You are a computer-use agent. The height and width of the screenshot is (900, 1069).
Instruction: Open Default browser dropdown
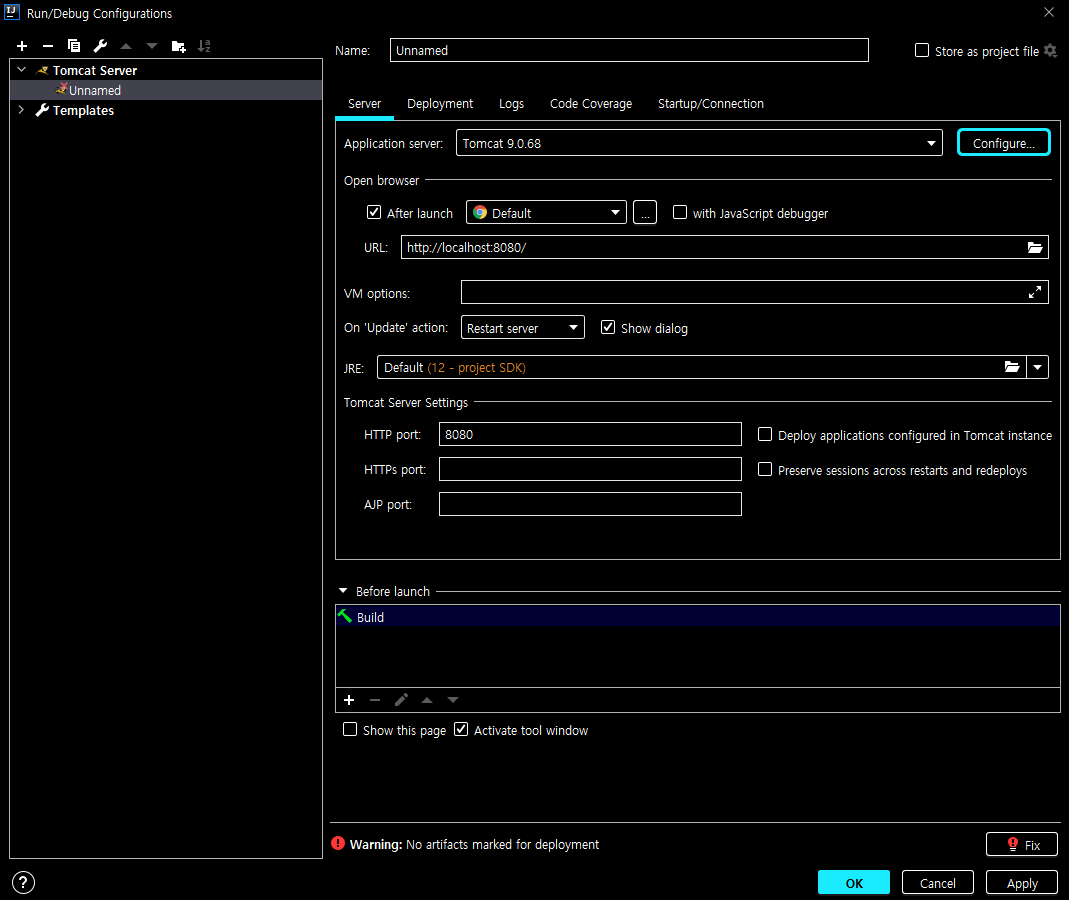click(546, 212)
